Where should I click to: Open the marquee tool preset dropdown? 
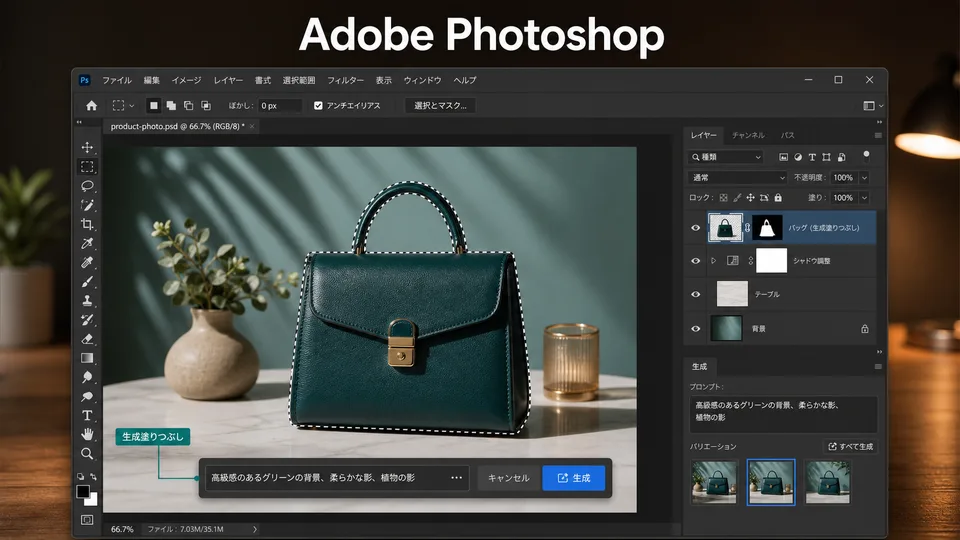pos(132,106)
